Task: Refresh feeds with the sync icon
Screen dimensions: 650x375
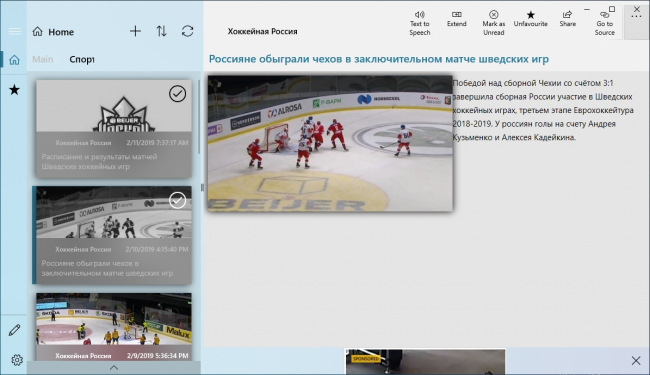Action: pos(187,31)
